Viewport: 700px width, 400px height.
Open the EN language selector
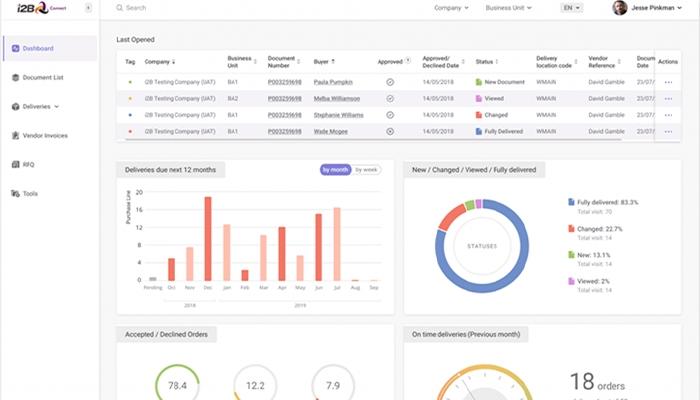point(571,8)
